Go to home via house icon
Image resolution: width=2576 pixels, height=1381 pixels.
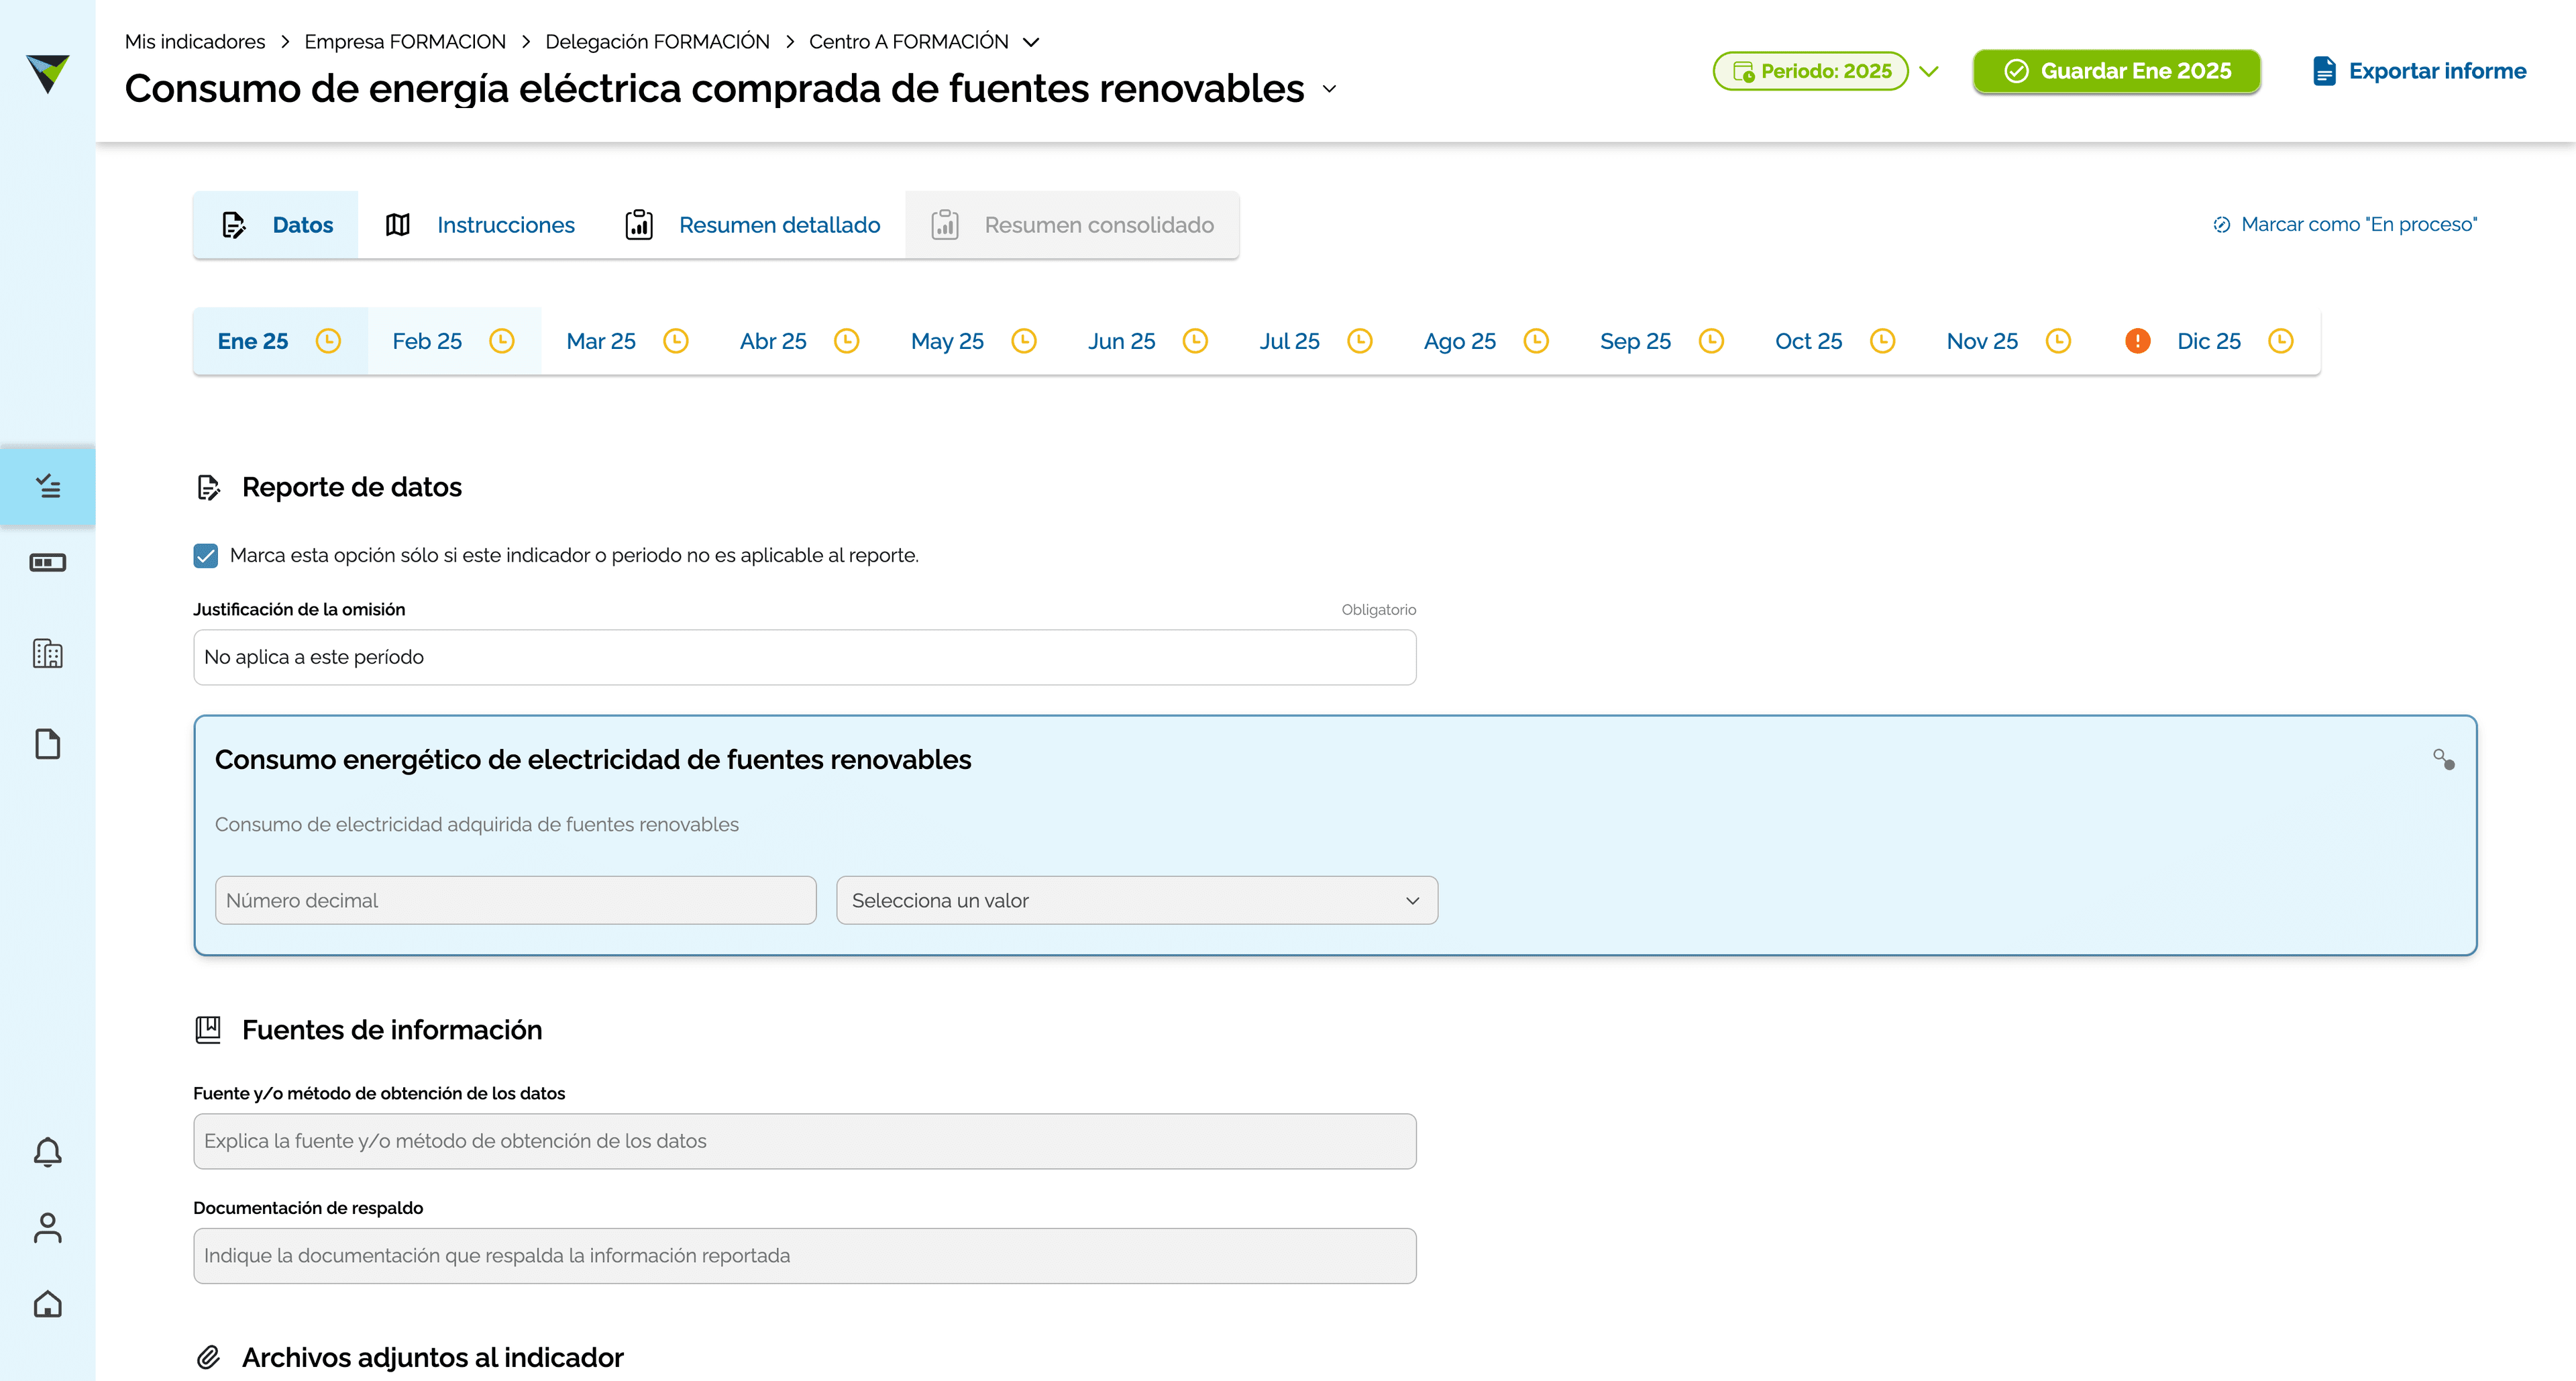tap(48, 1304)
